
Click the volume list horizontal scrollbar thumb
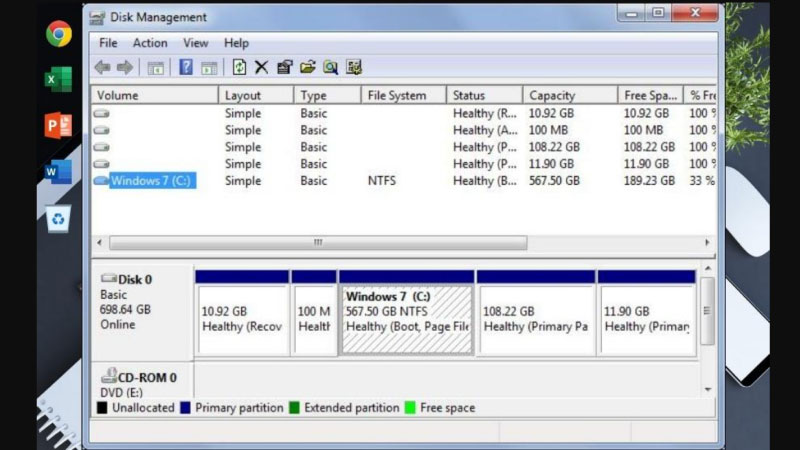pos(318,242)
